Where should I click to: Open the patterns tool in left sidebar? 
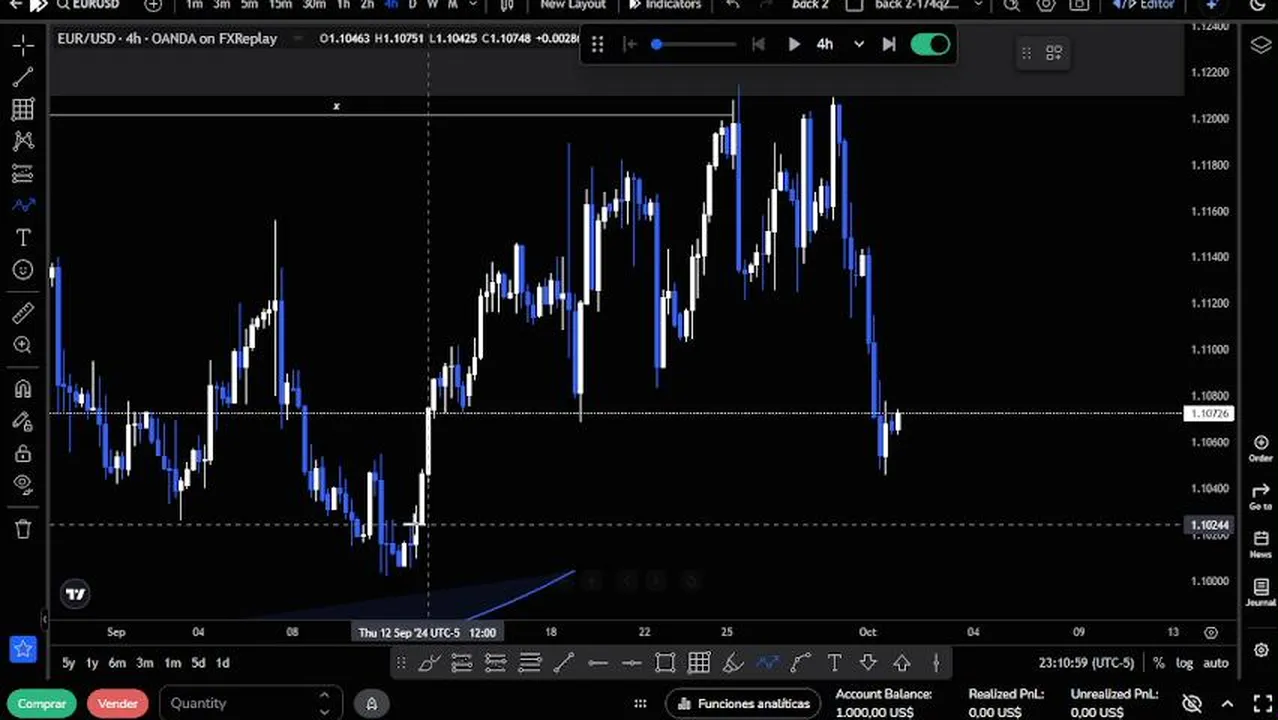click(x=23, y=141)
